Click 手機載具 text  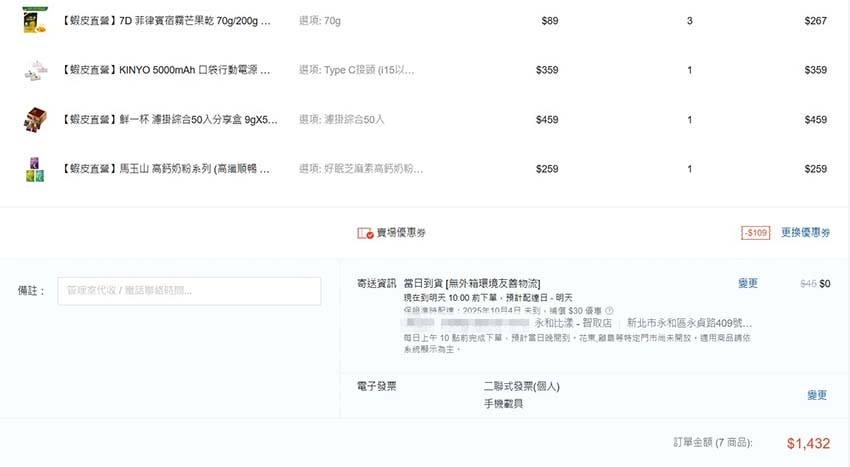503,404
